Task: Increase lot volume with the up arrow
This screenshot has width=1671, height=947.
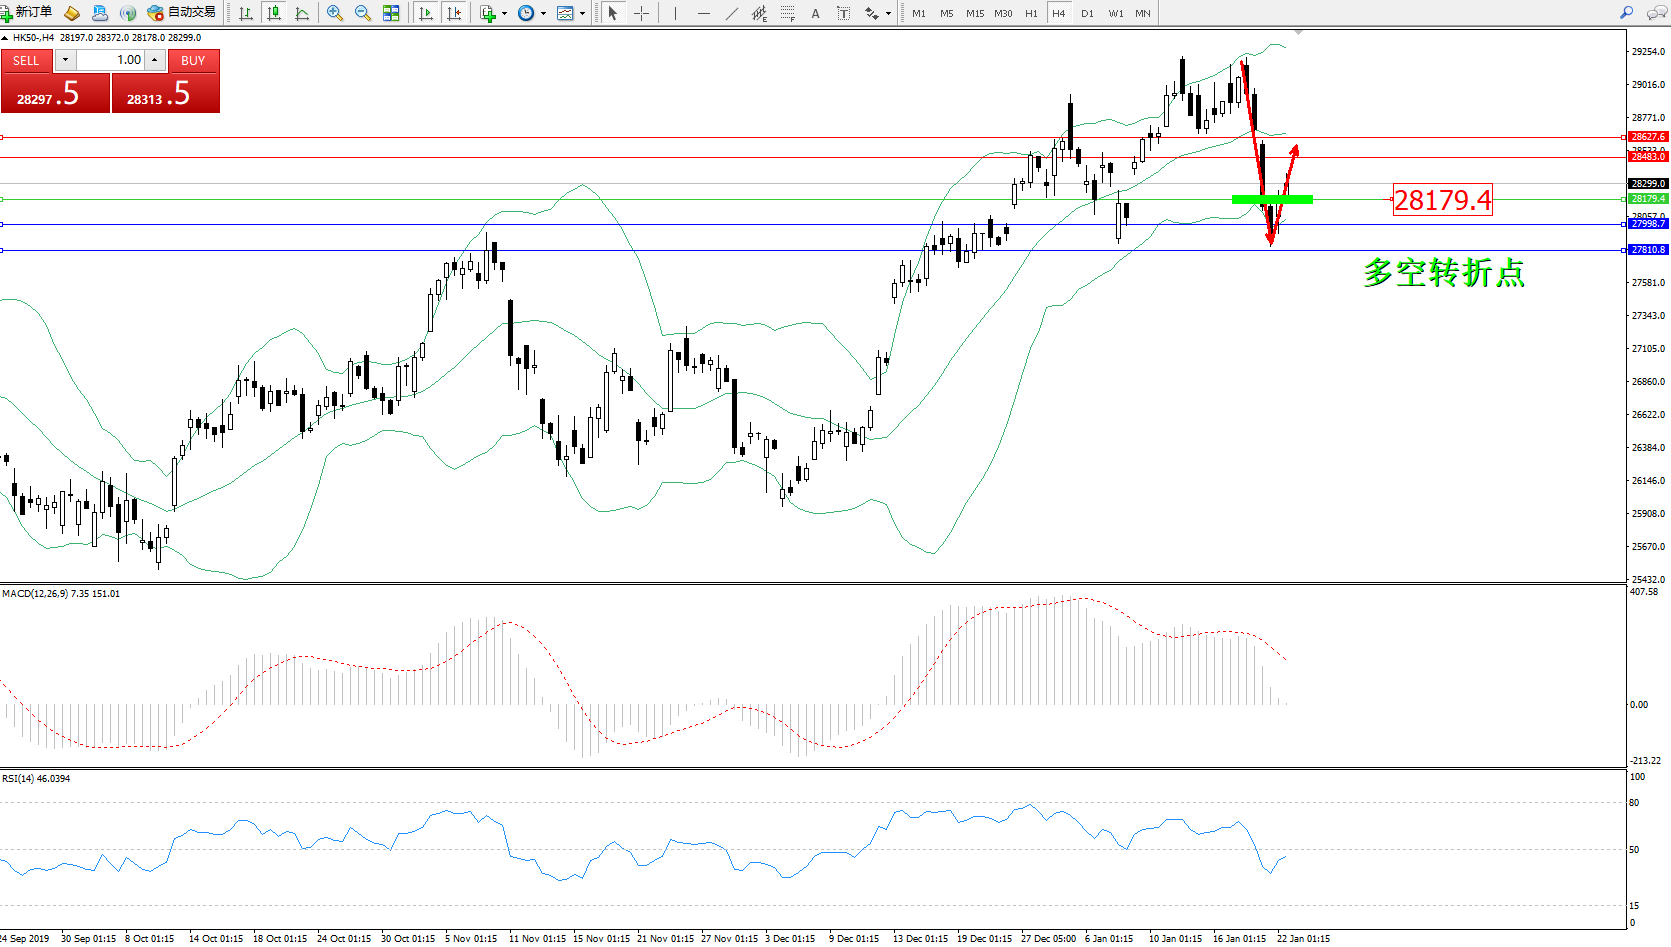Action: coord(155,60)
